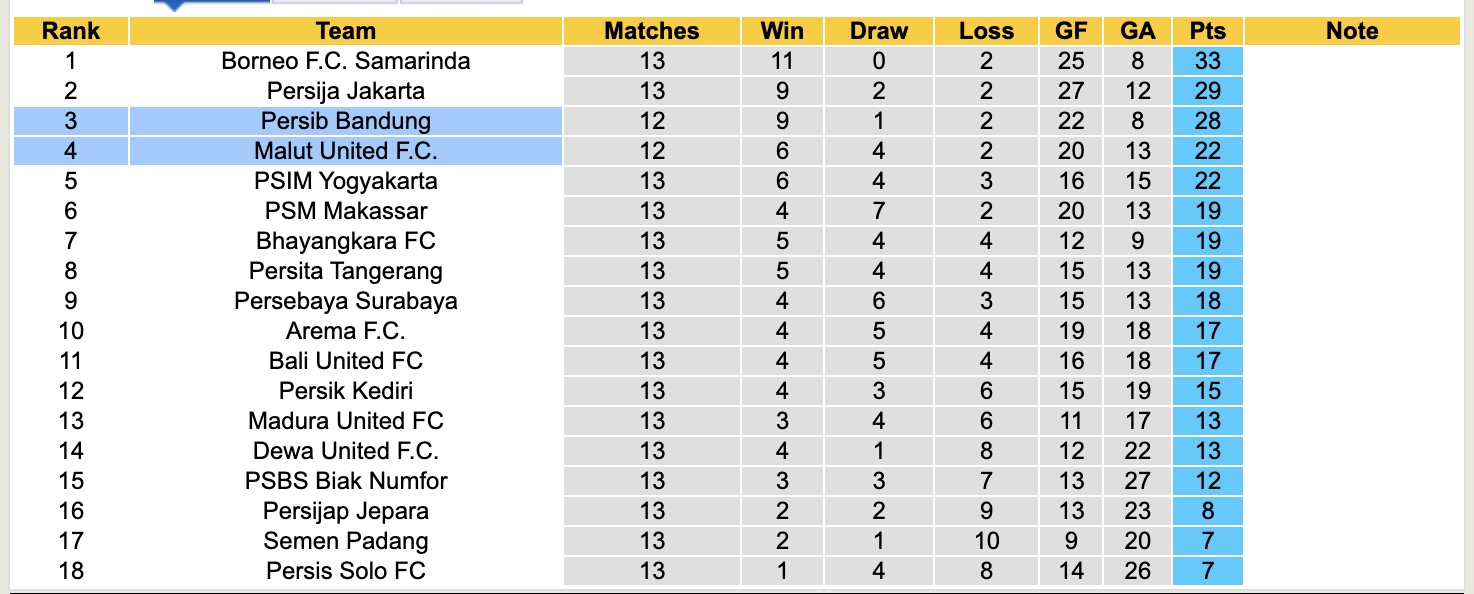Open Malut United F.C. team entry

coord(345,151)
